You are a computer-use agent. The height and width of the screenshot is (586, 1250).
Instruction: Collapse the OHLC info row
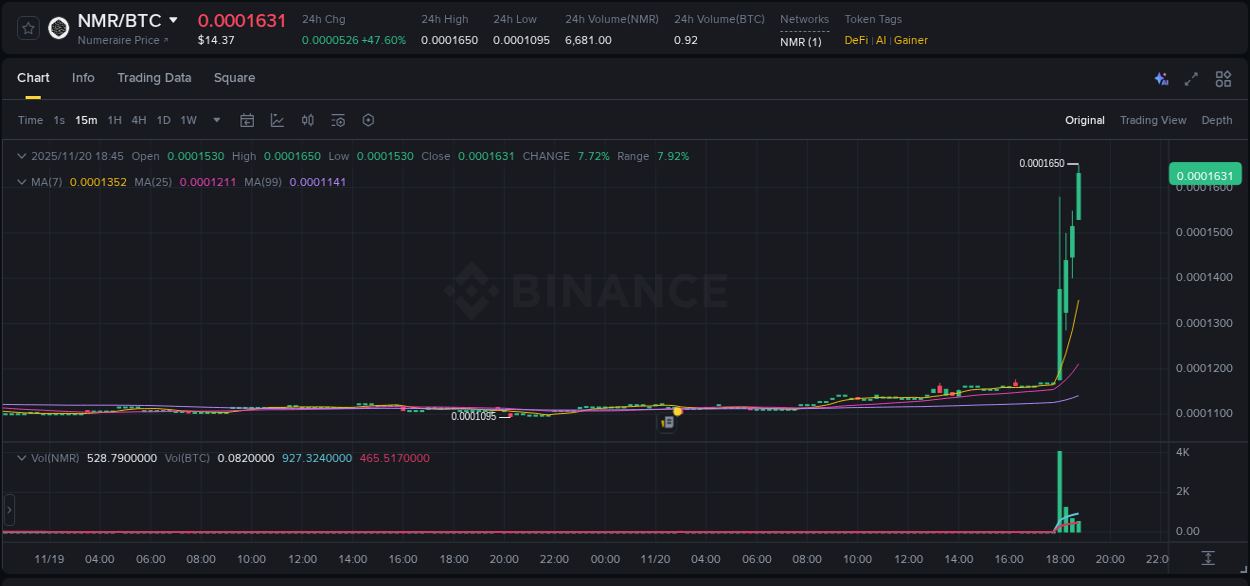coord(22,156)
